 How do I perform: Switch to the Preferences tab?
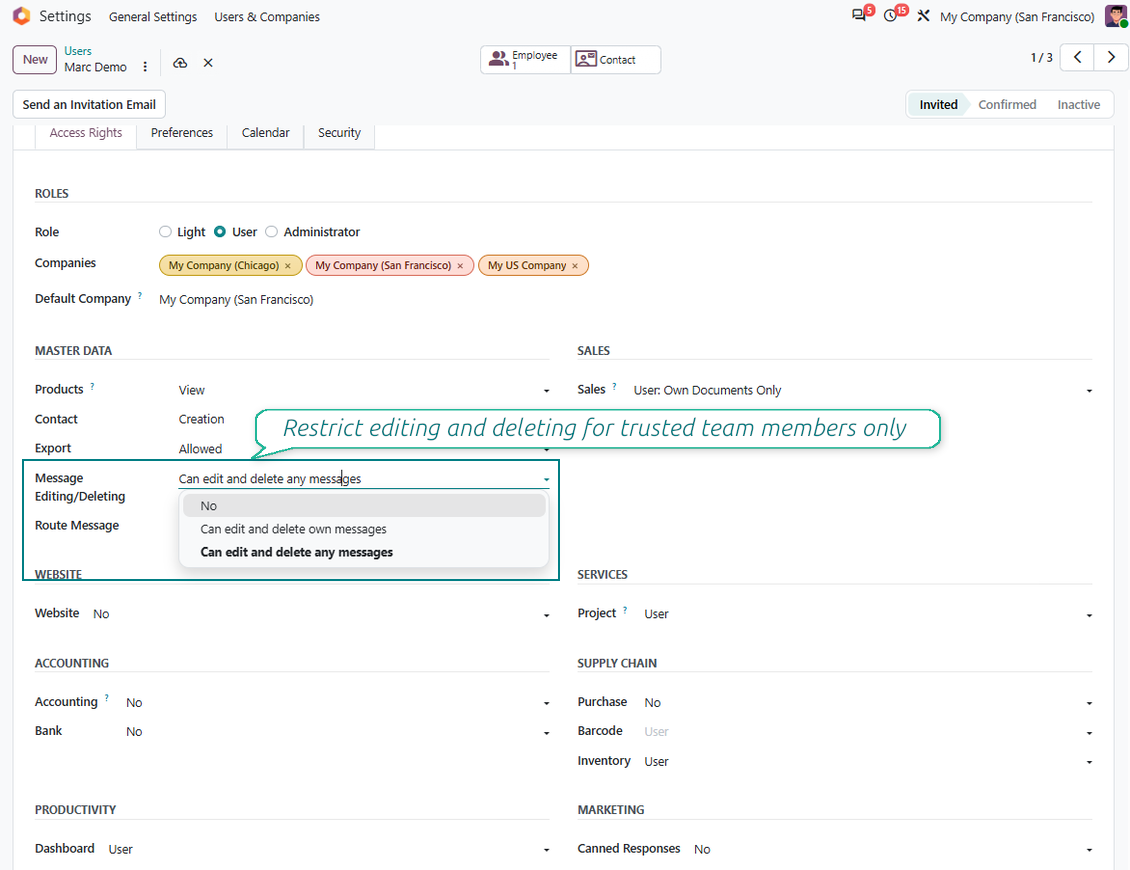[182, 133]
